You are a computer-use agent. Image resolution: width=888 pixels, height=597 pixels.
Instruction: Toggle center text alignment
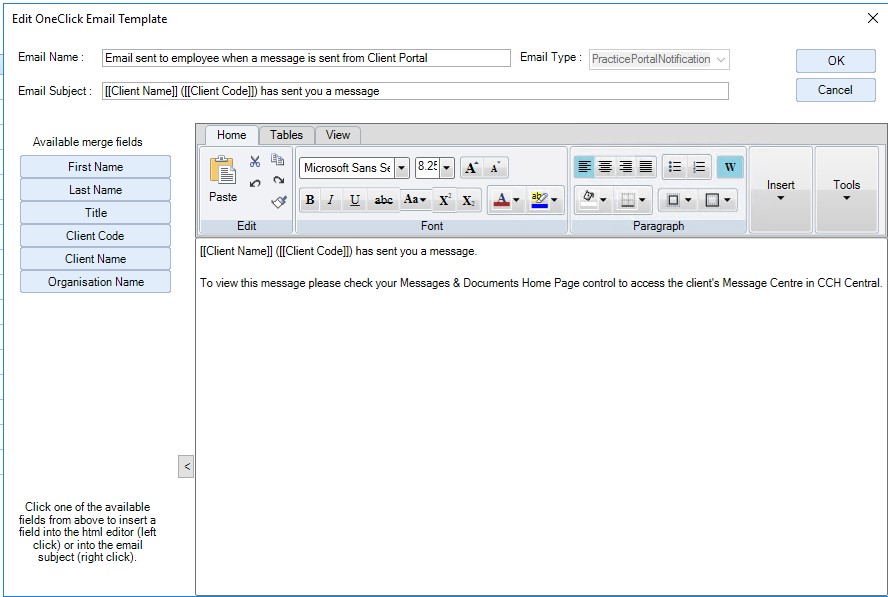click(605, 167)
